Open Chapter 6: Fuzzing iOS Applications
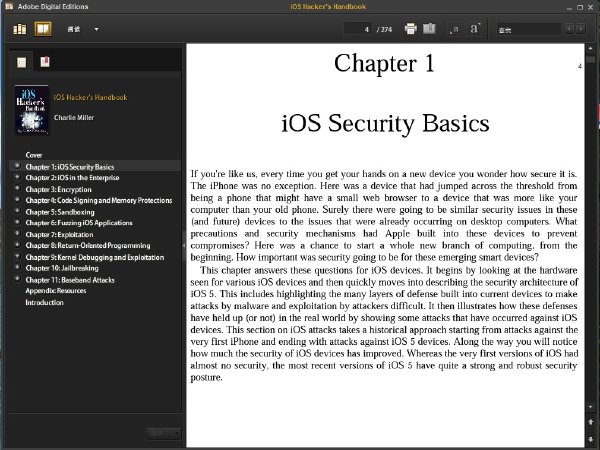 79,223
